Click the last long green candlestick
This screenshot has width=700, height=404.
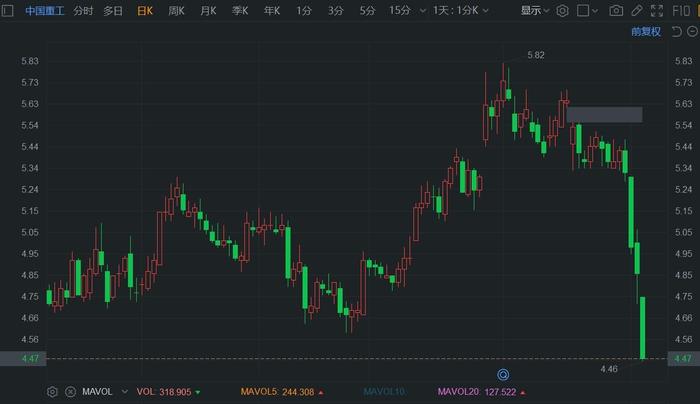[643, 328]
